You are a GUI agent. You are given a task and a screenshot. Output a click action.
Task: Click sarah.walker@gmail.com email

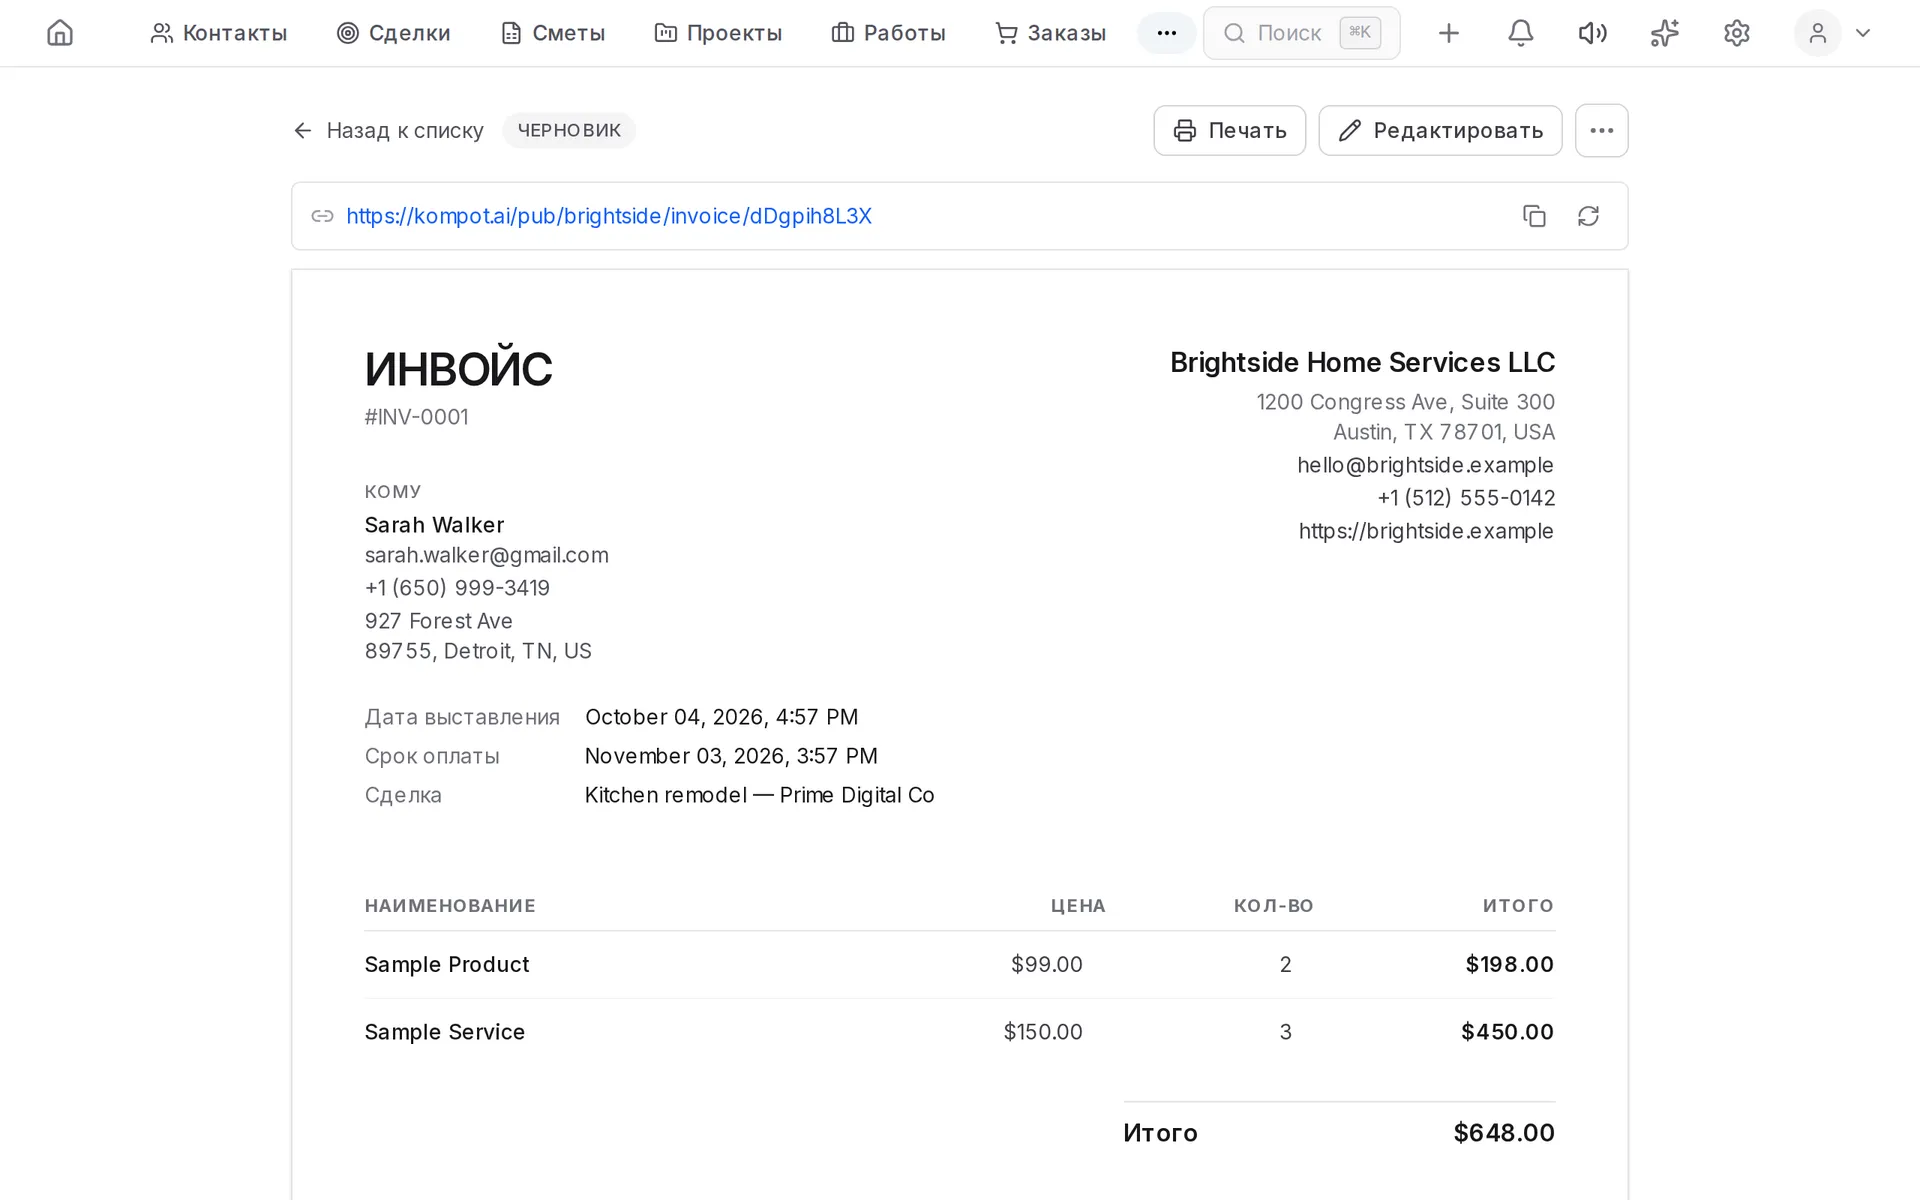(486, 555)
